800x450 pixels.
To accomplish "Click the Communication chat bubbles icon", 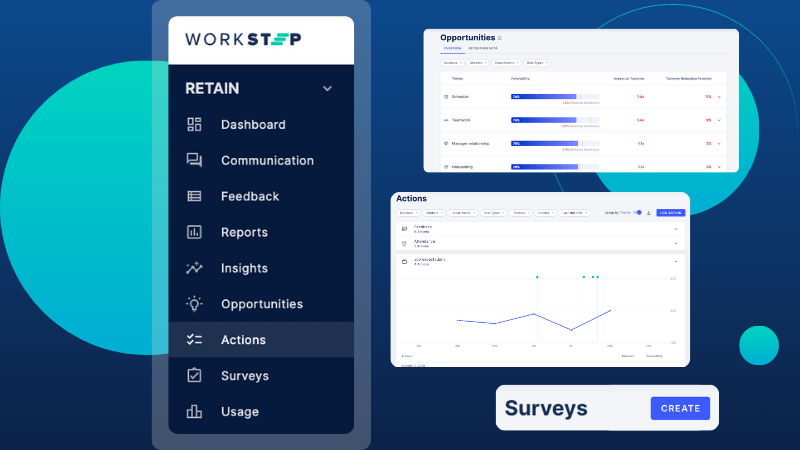I will 194,160.
